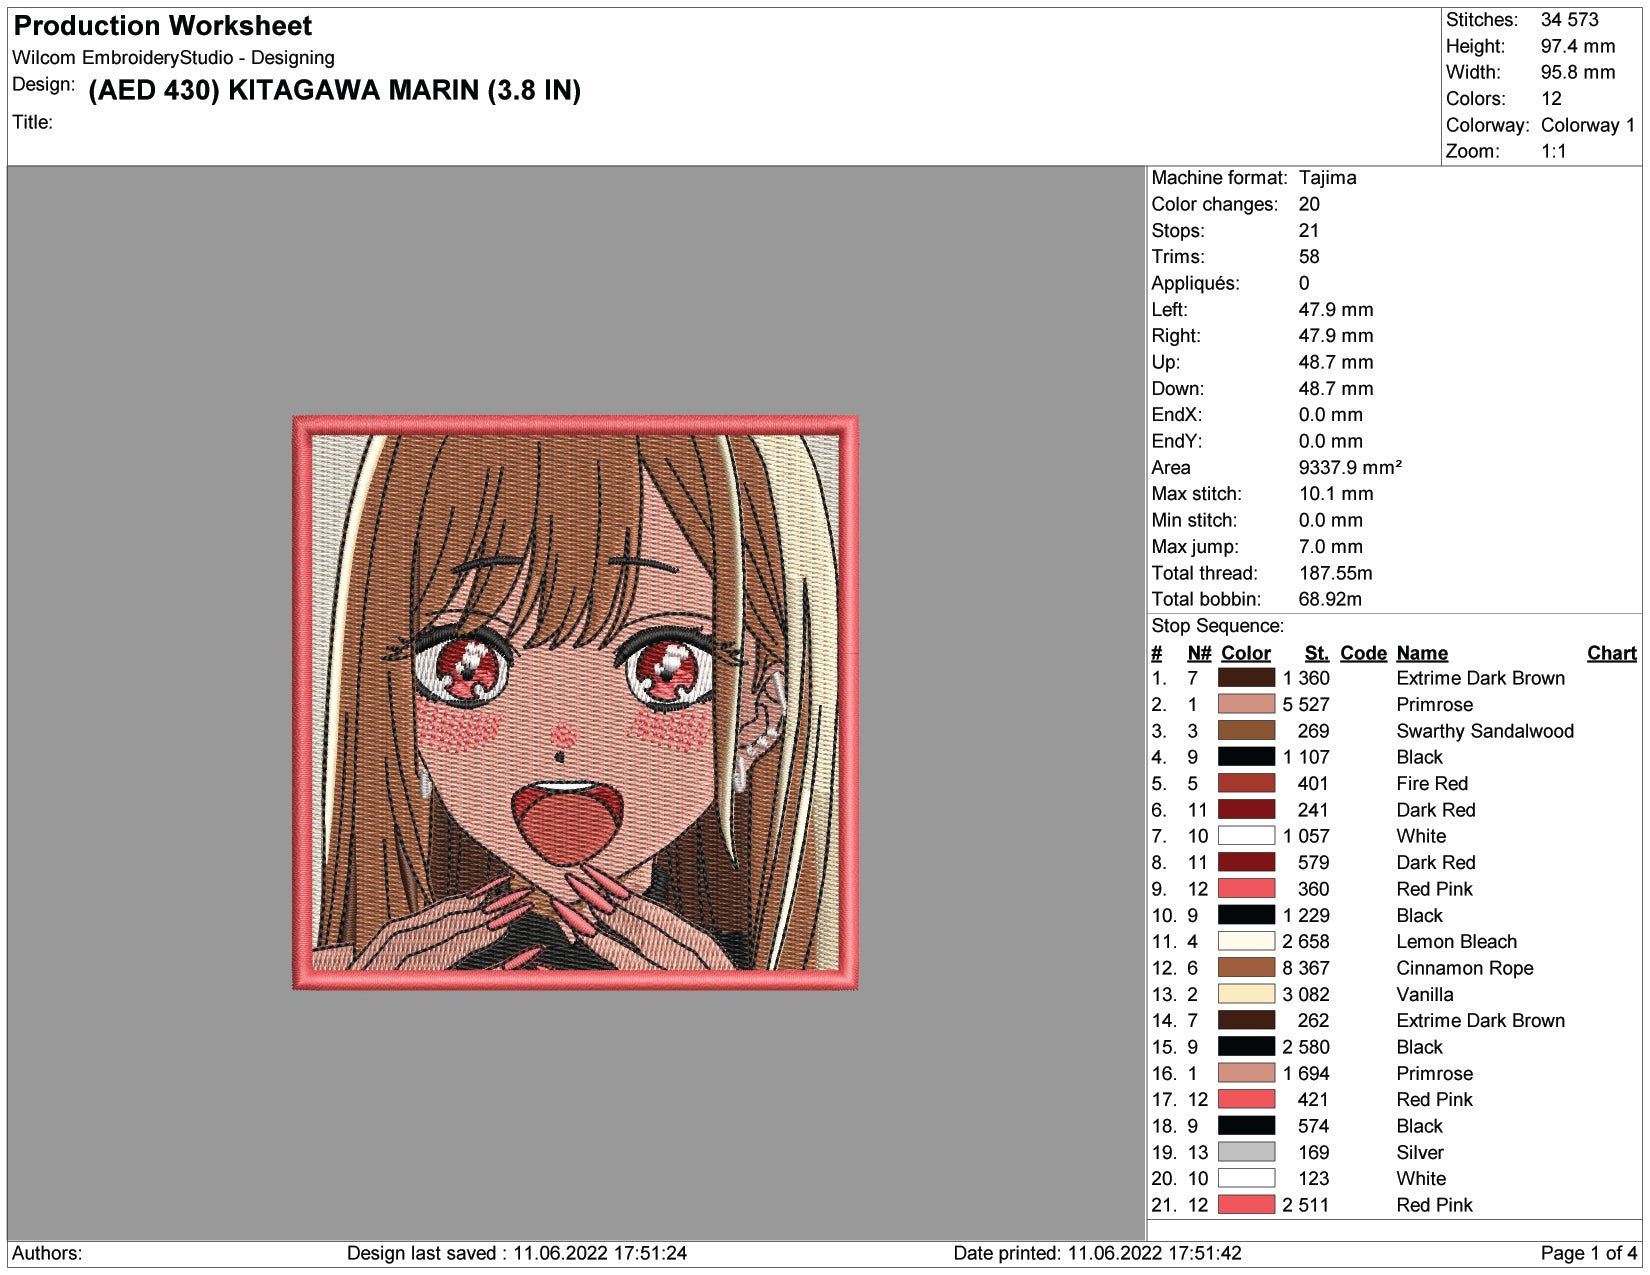Click the Extrime Dark Brown swatch in row 1
This screenshot has height=1275, width=1650.
tap(1246, 678)
